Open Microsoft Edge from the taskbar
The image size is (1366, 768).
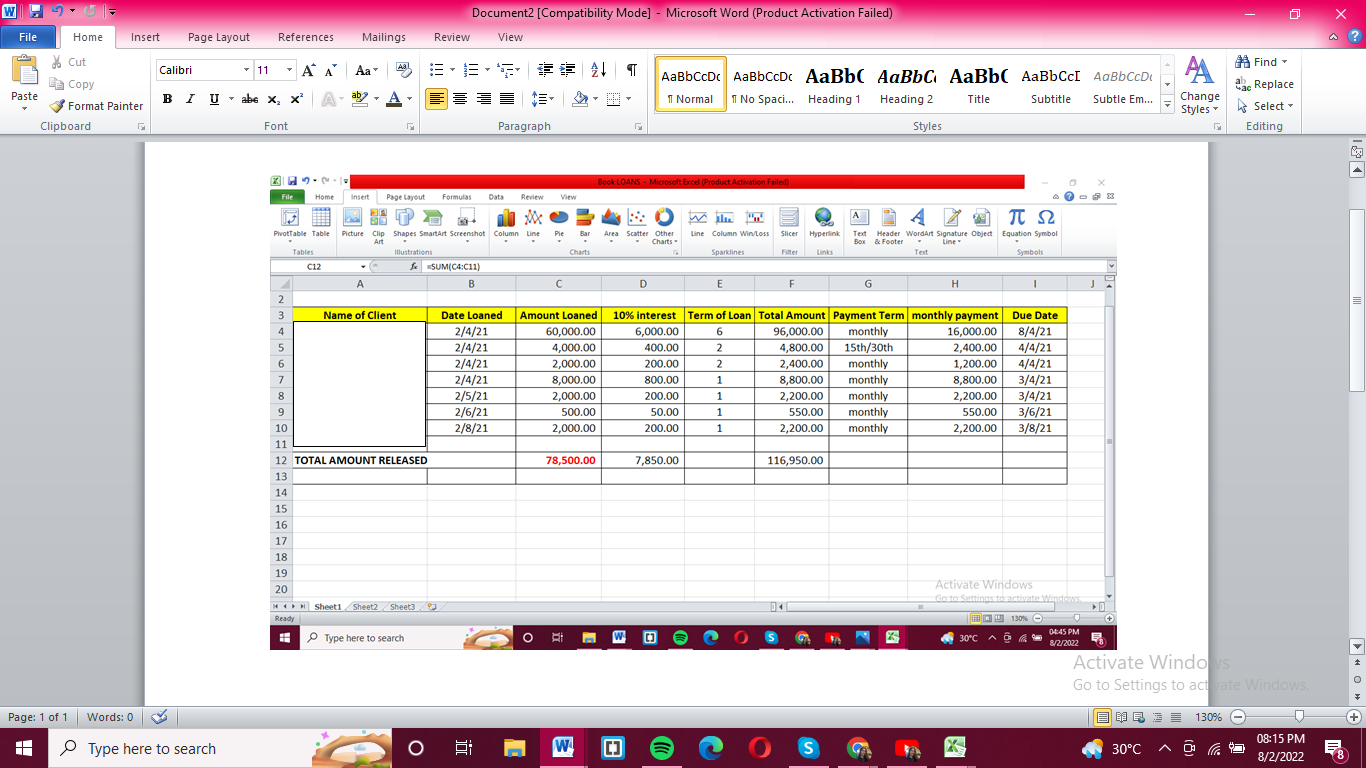click(x=711, y=748)
